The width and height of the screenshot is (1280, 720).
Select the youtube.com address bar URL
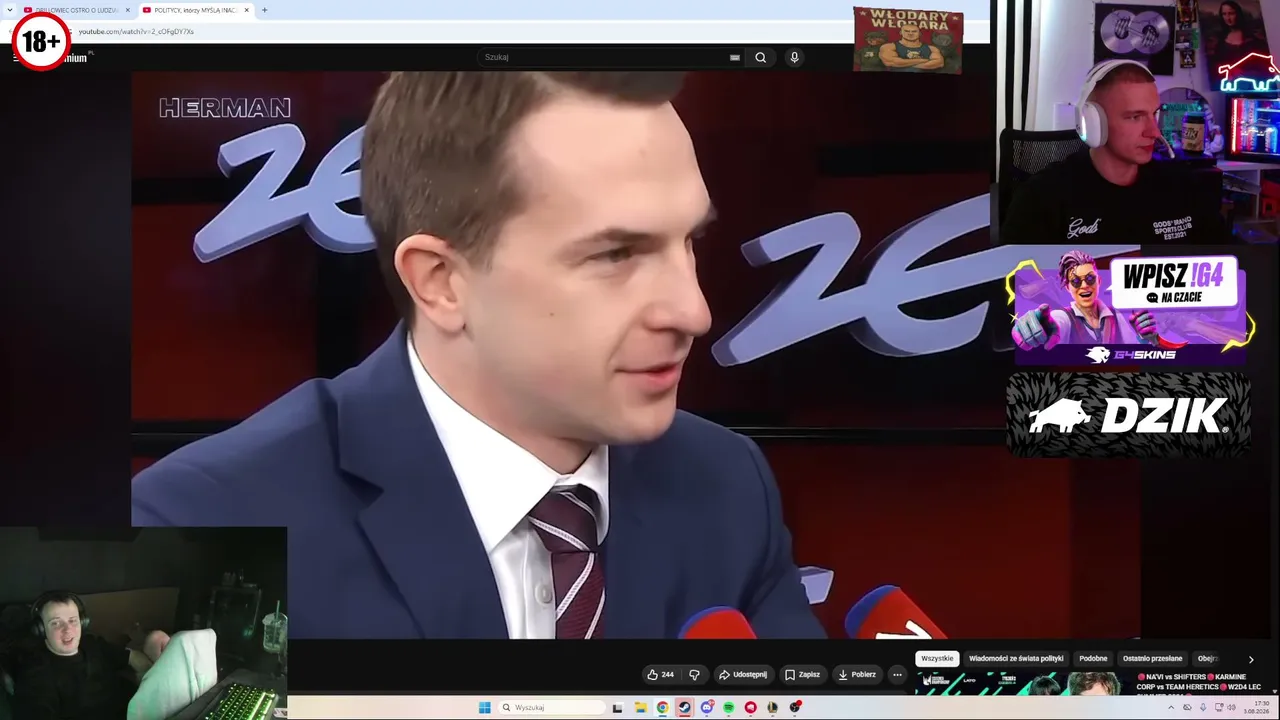click(136, 31)
